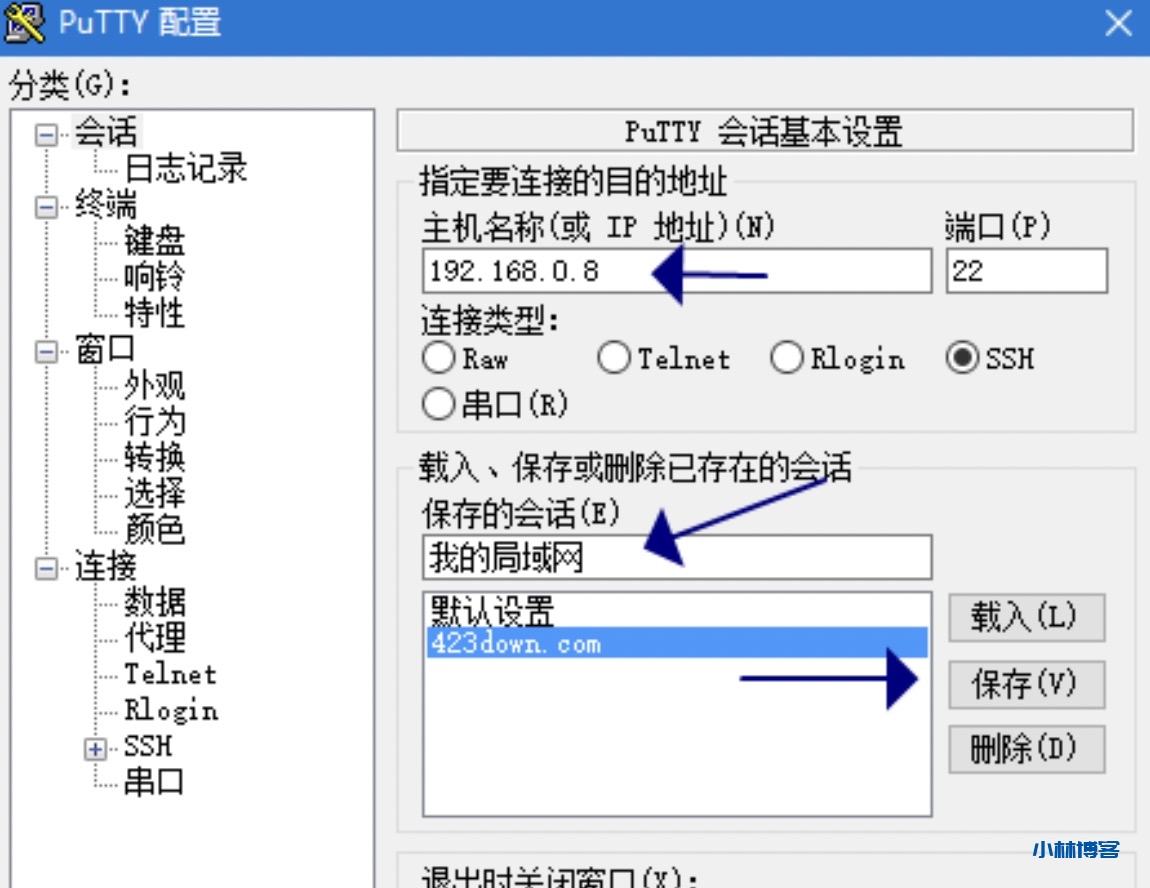Image resolution: width=1150 pixels, height=888 pixels.
Task: Click the PuTTY icon in title bar
Action: [x=25, y=23]
